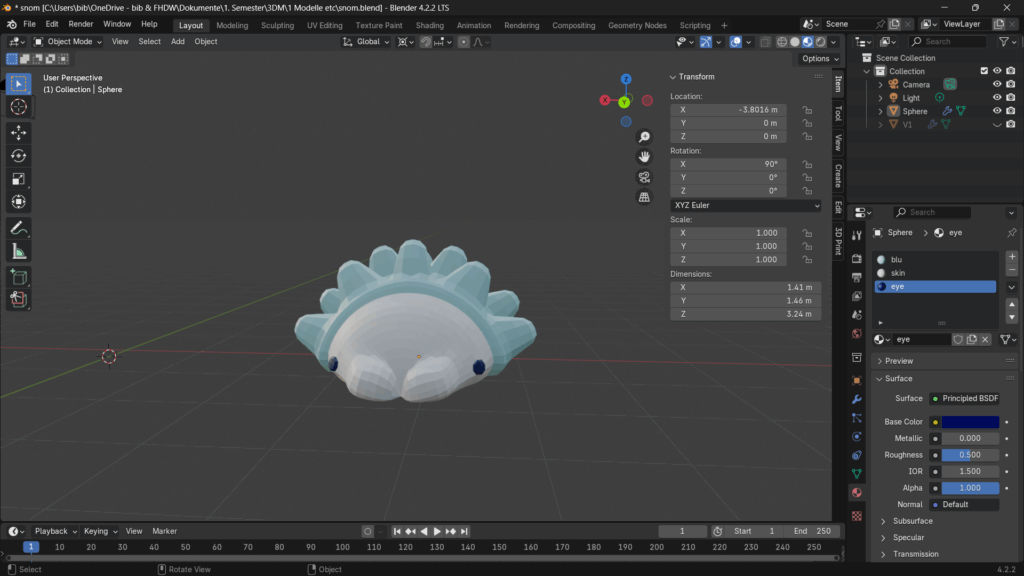Select the 3D Cursor tool

(x=18, y=107)
